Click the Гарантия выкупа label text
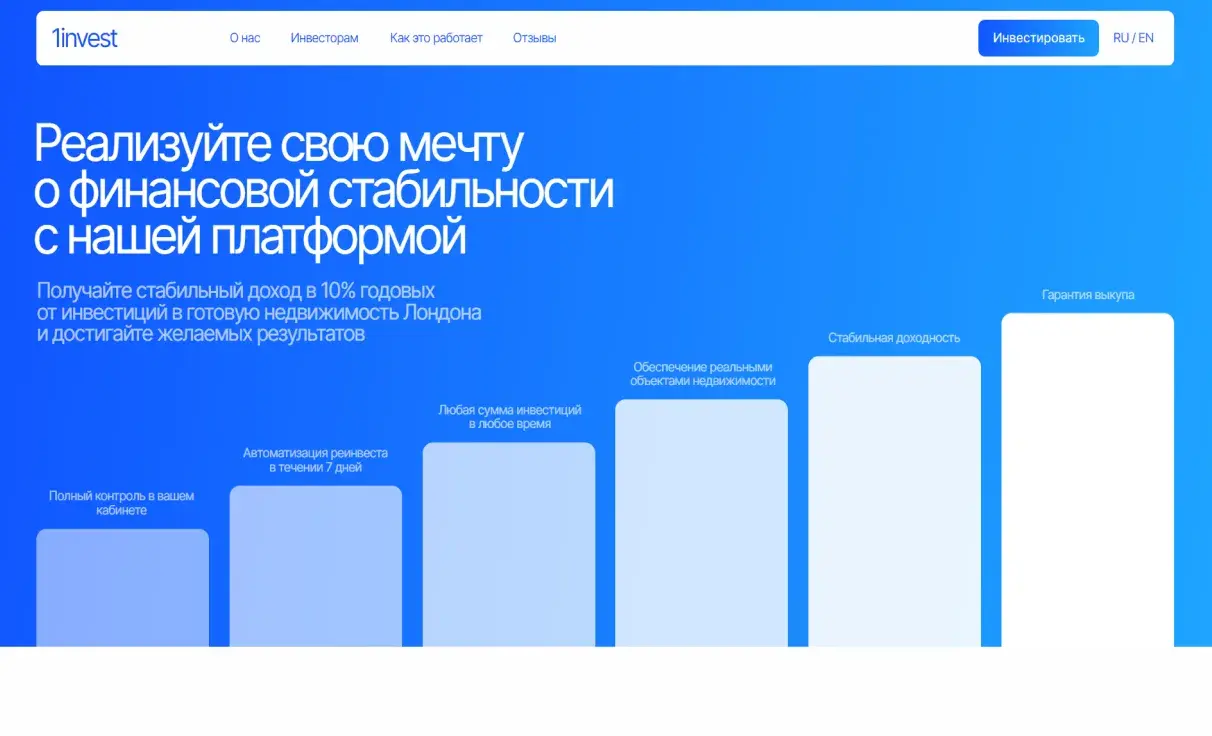1212x736 pixels. [x=1087, y=295]
